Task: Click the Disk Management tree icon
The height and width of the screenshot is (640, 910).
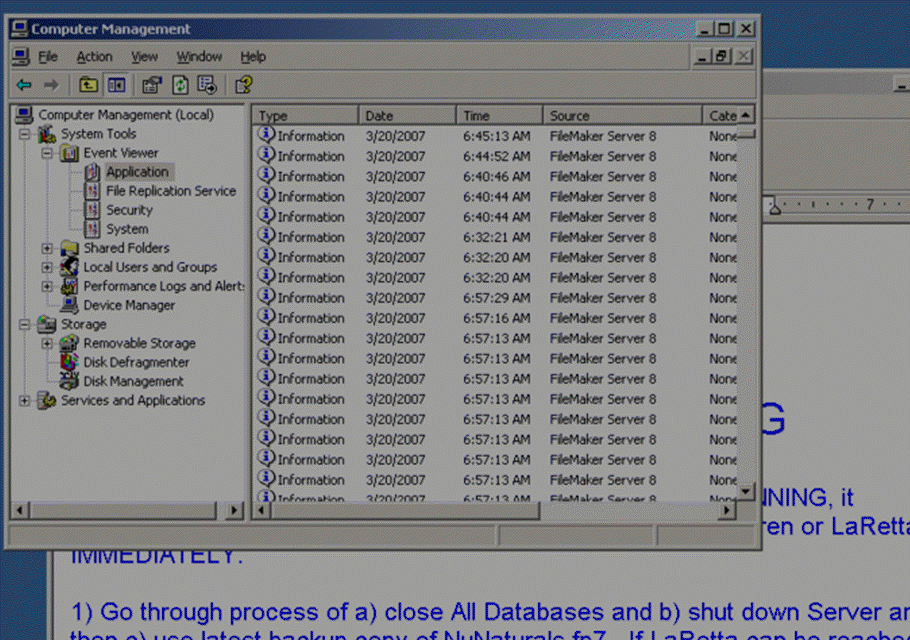Action: 70,381
